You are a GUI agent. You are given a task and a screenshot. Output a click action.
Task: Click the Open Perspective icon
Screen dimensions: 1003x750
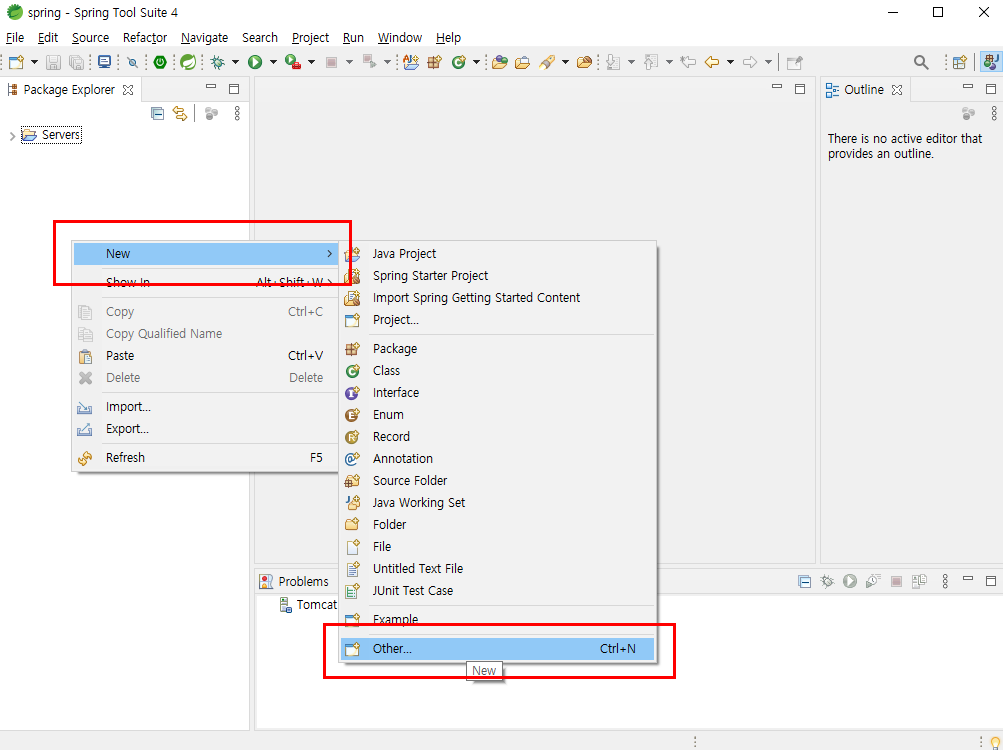[960, 62]
